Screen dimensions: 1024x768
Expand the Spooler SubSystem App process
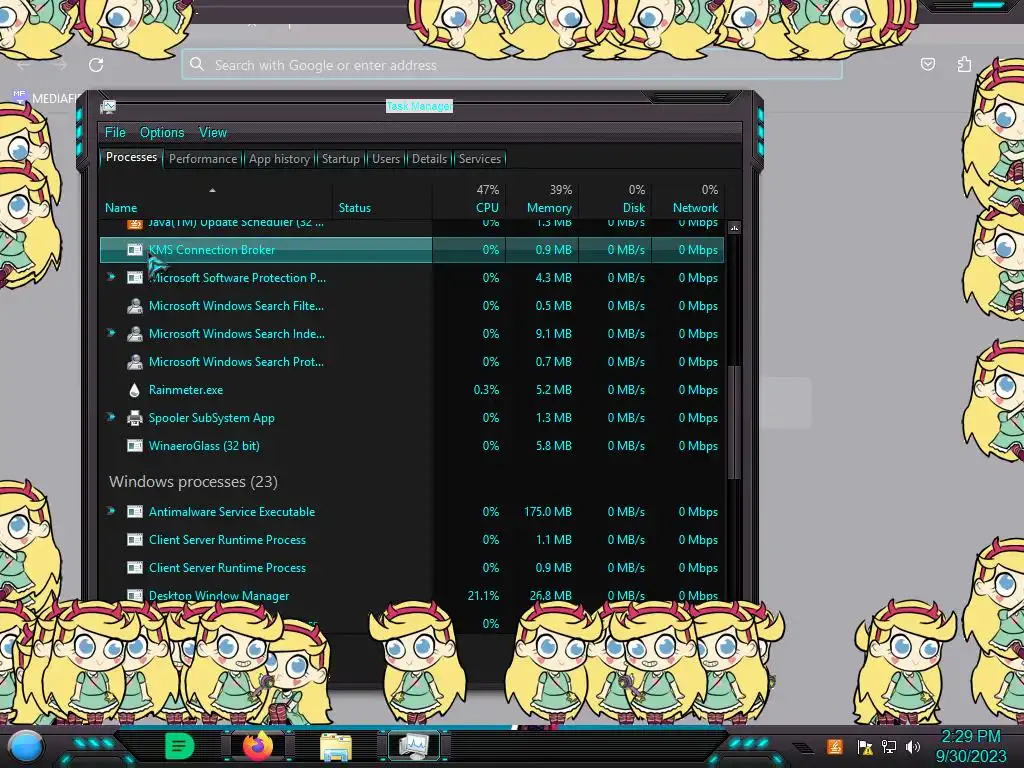[x=112, y=417]
